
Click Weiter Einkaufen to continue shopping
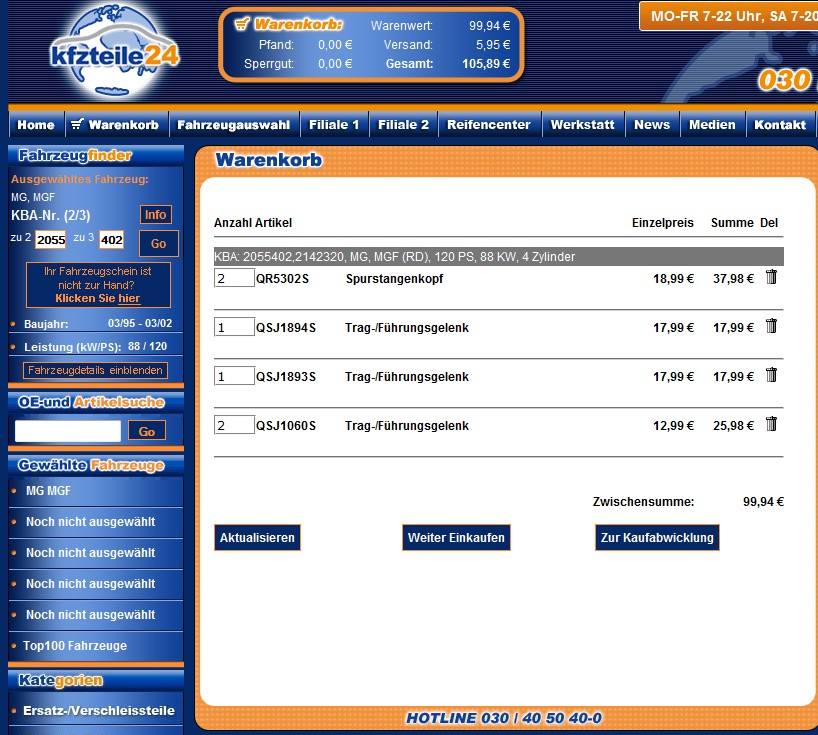pyautogui.click(x=456, y=538)
